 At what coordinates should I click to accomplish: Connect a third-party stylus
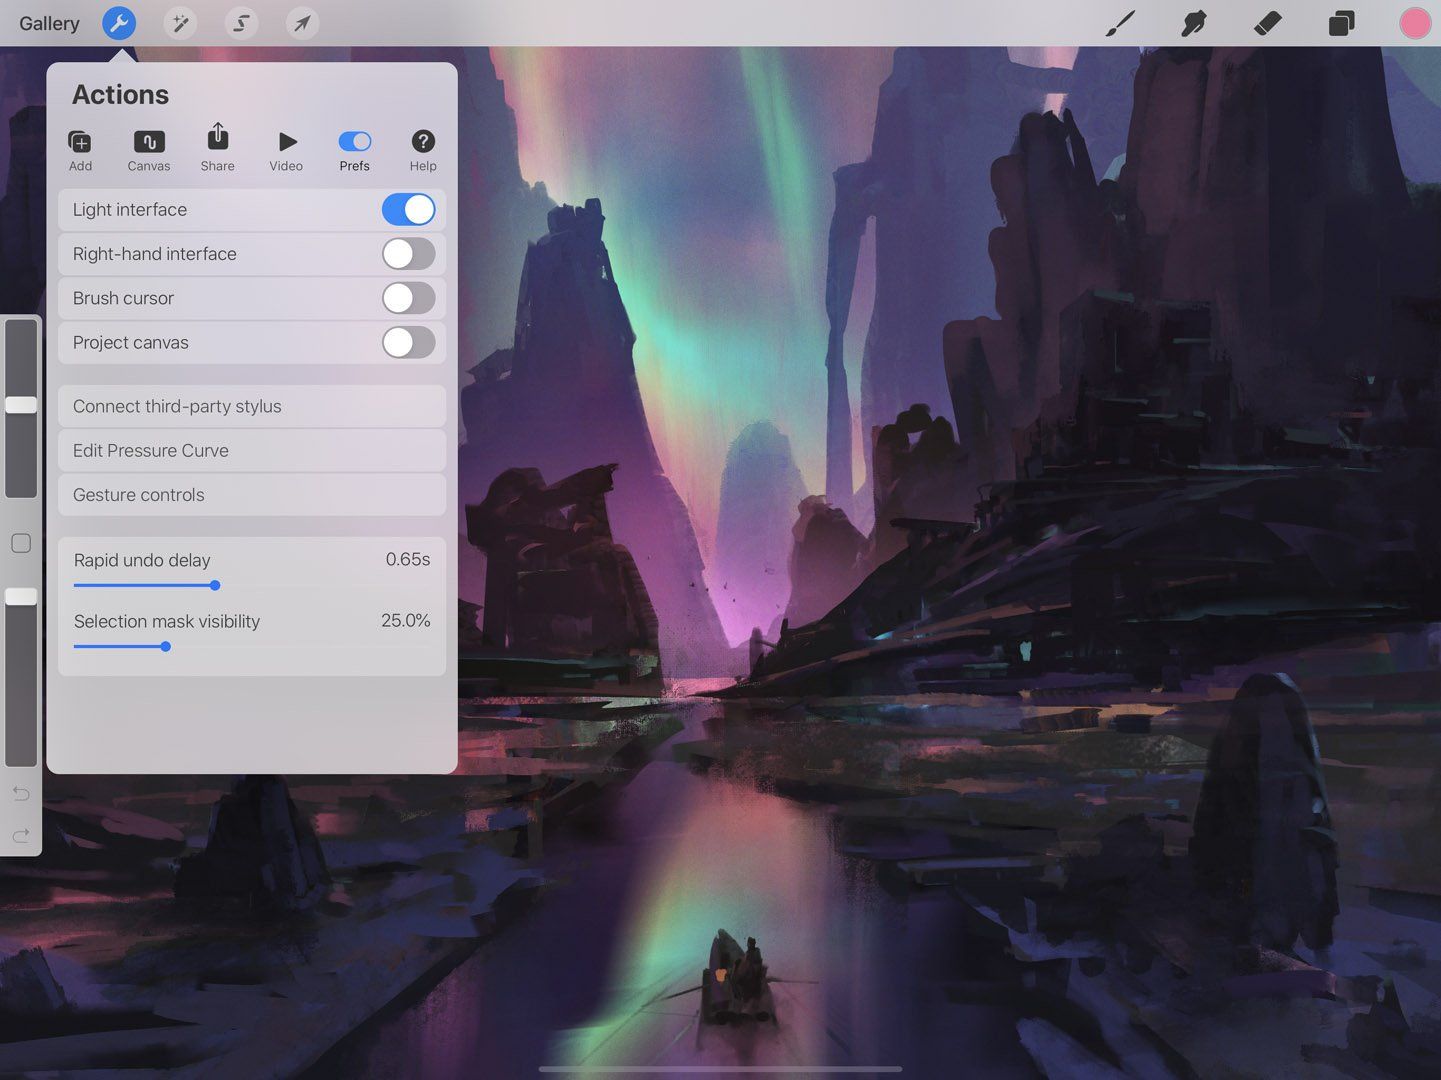click(251, 406)
